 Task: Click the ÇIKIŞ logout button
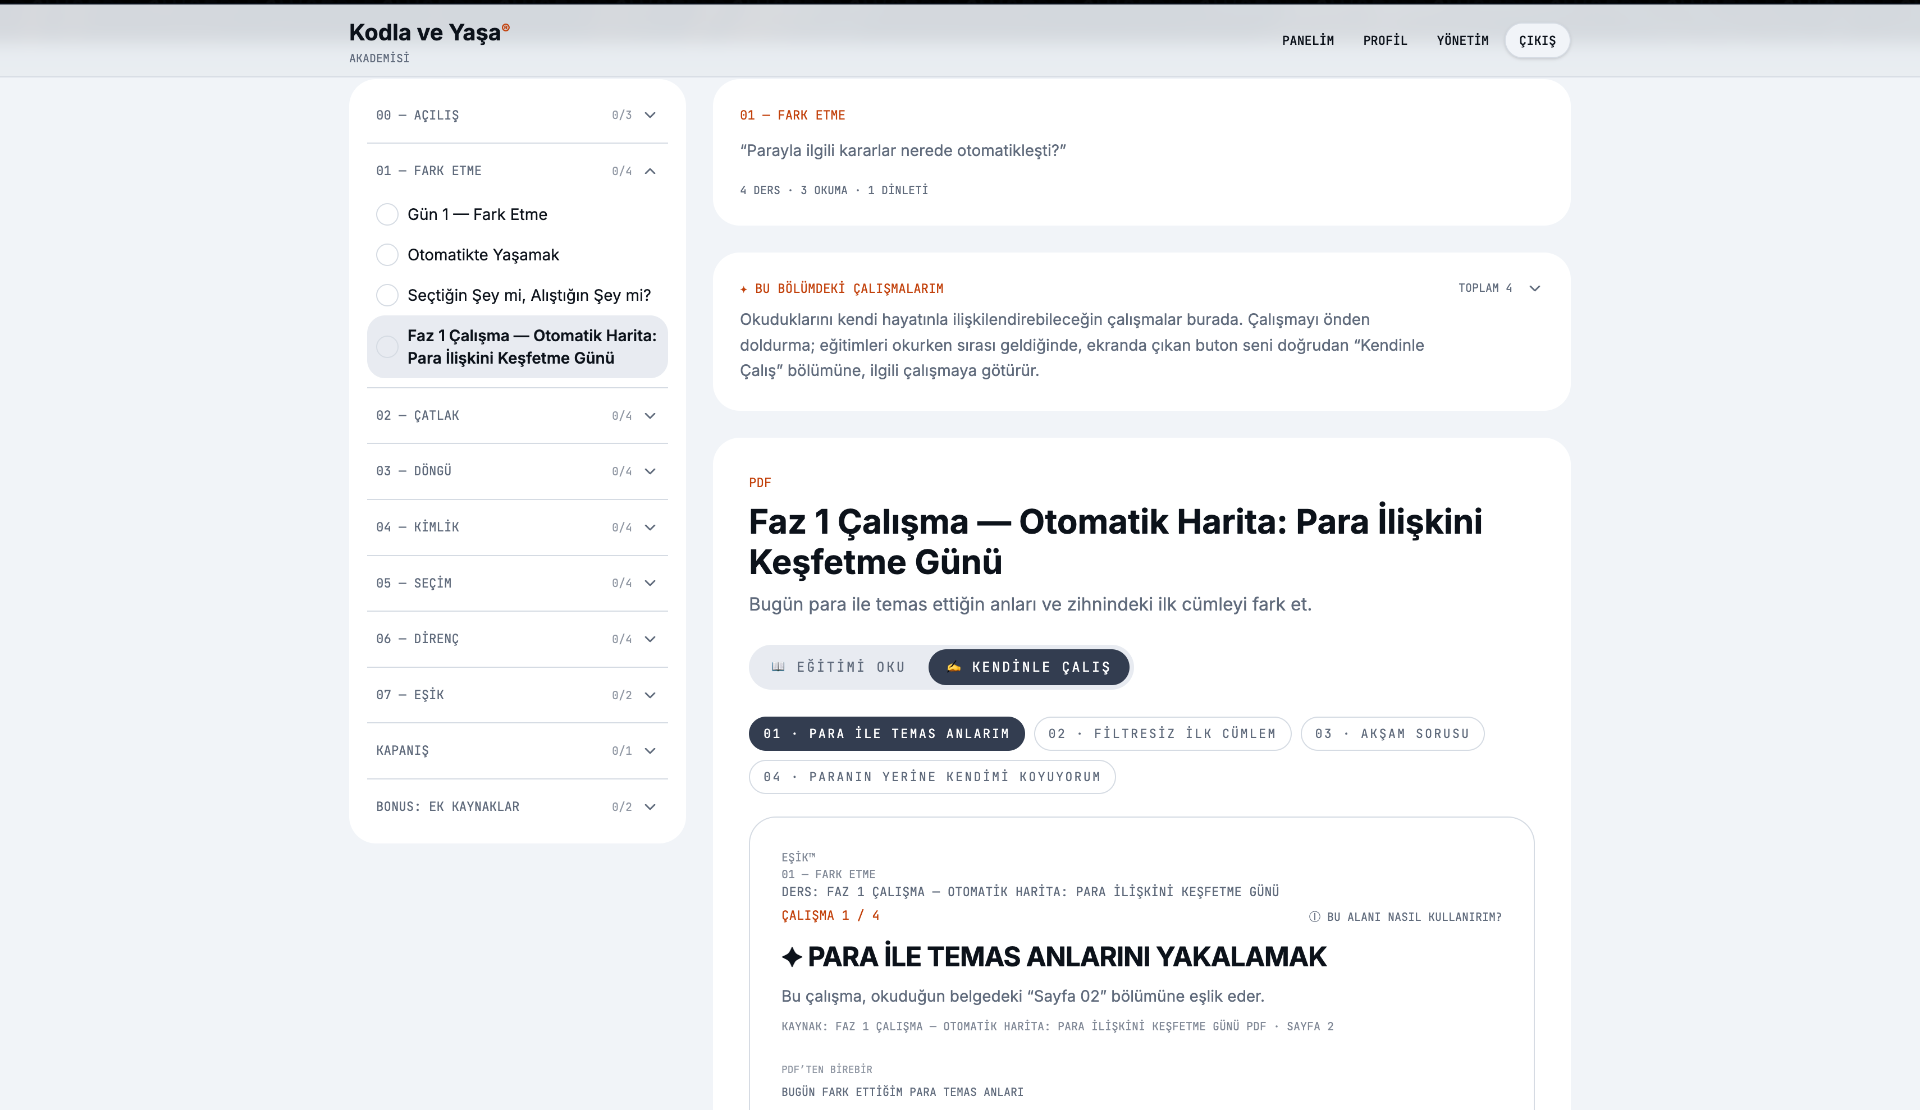tap(1537, 41)
